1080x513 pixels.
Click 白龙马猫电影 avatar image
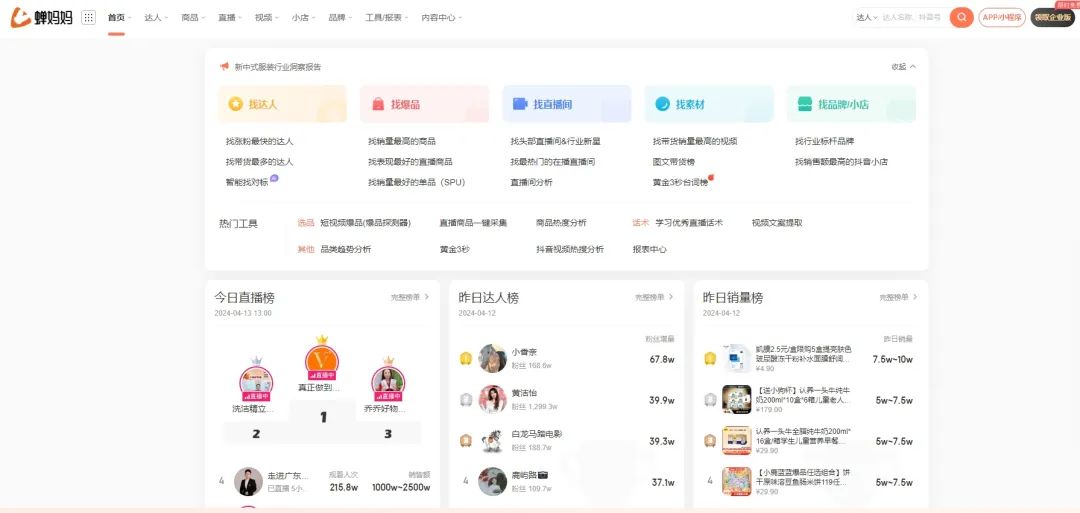[x=492, y=441]
